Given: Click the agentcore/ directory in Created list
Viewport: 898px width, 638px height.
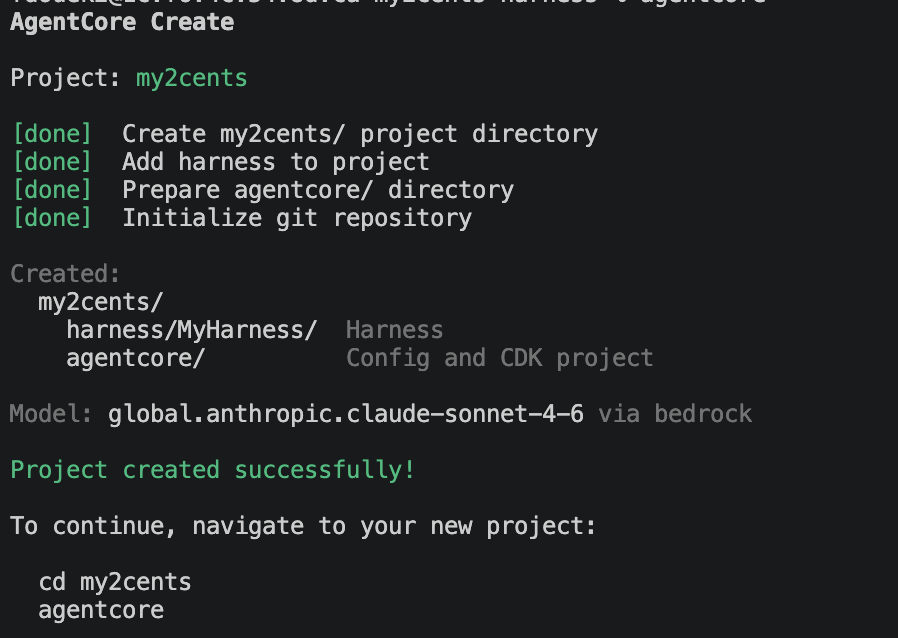Looking at the screenshot, I should click(135, 358).
